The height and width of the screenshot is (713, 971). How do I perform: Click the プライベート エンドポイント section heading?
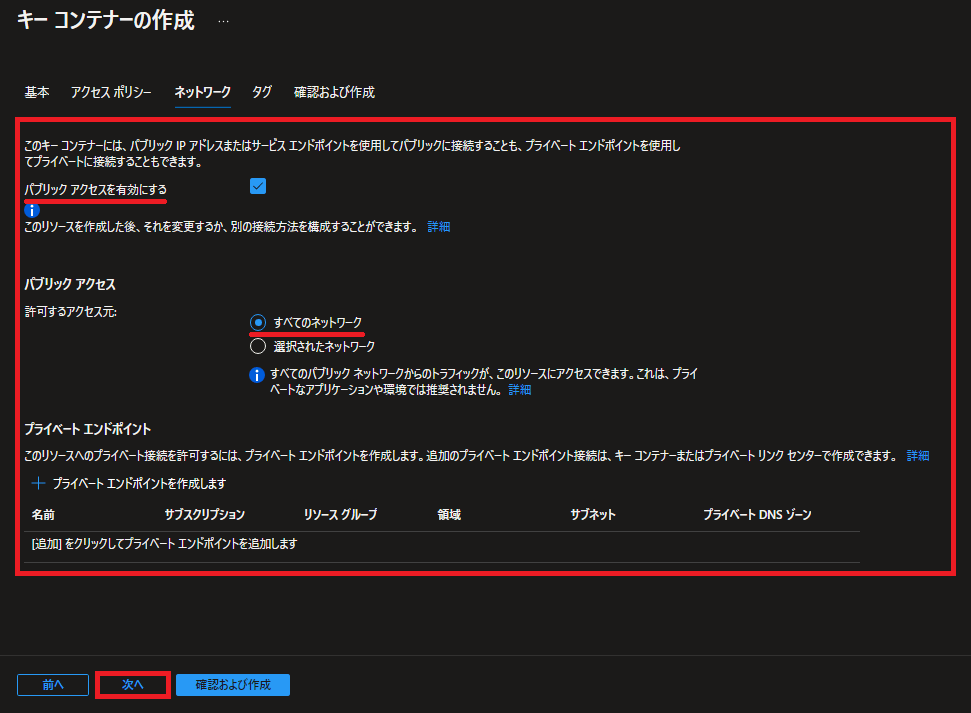coord(87,429)
